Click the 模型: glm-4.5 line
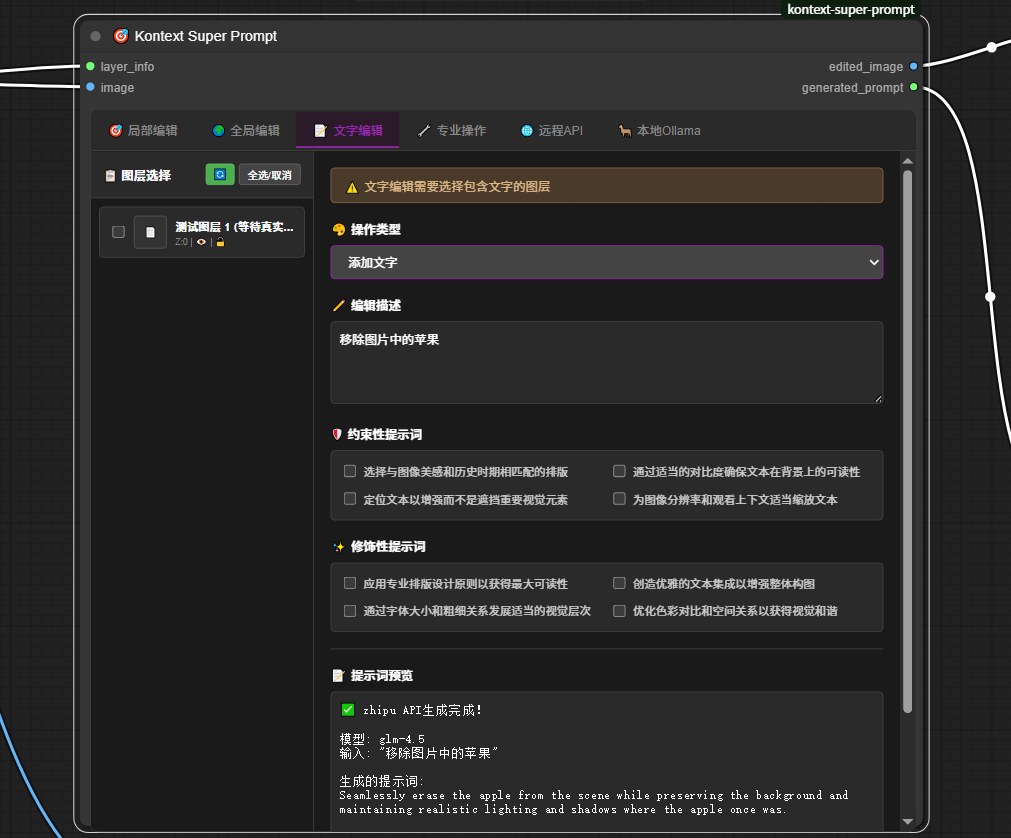Screen dimensions: 1011x838 coord(382,739)
